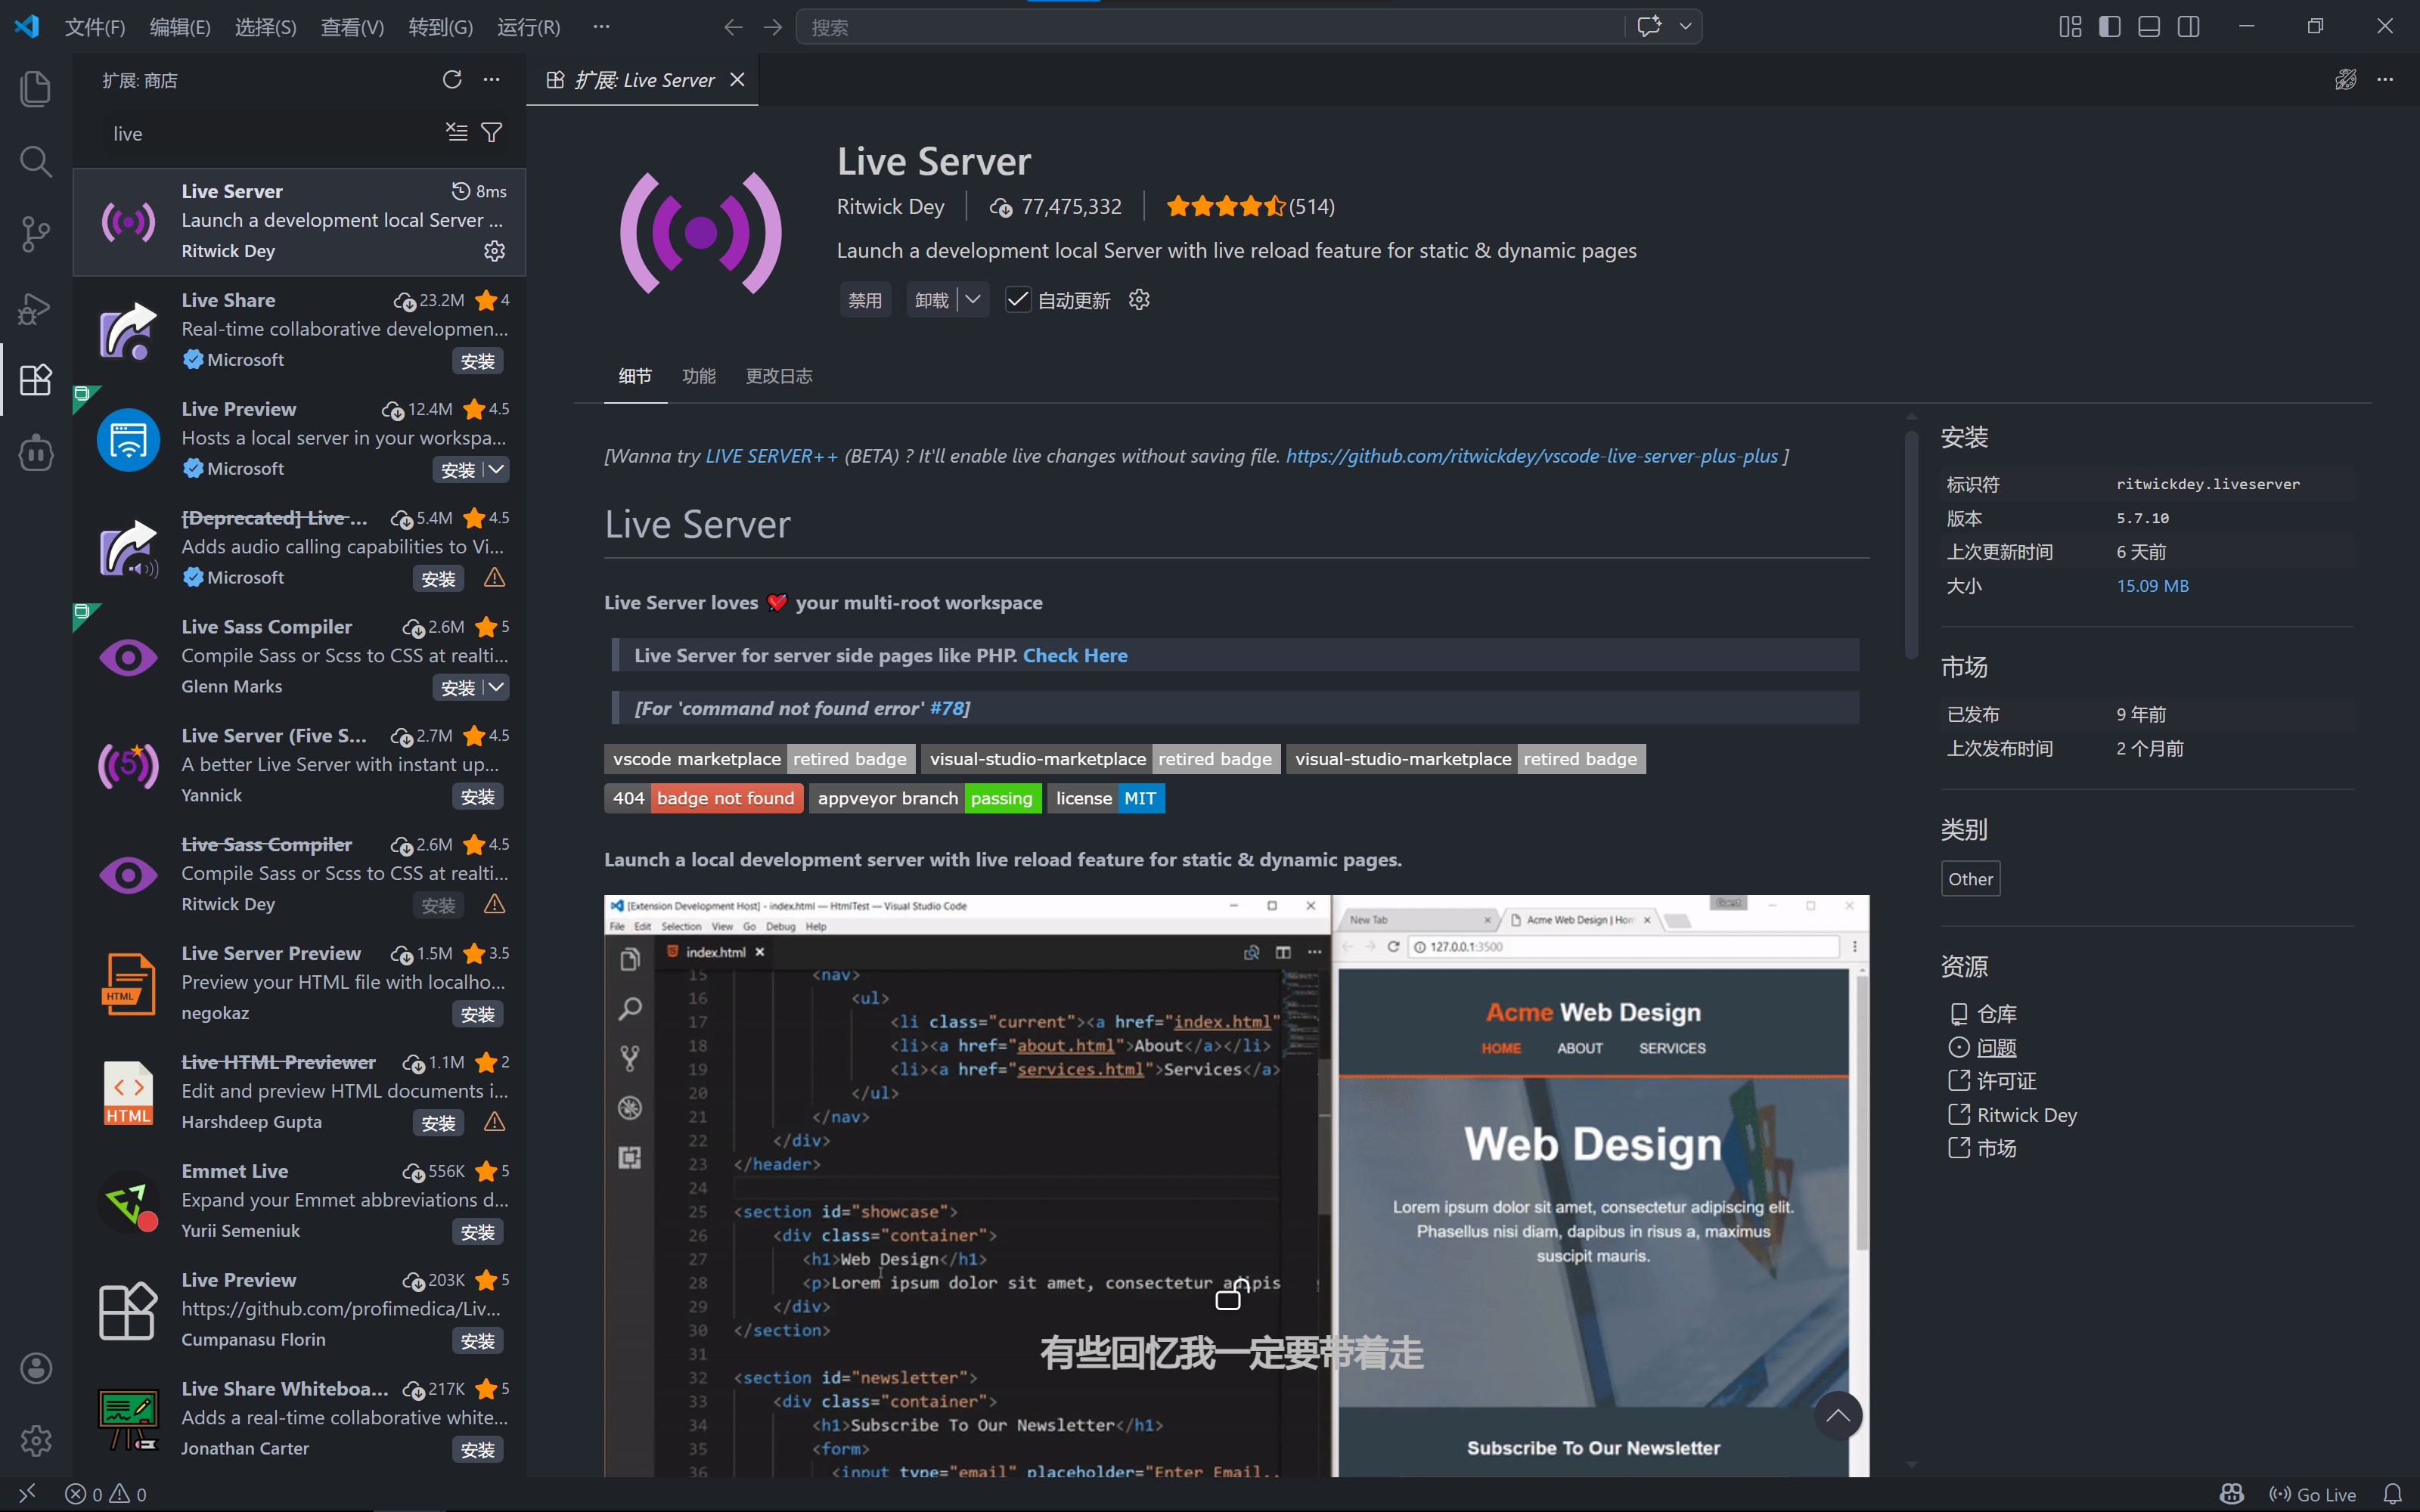Screen dimensions: 2420x1512
Task: Open the Manage gear in activity bar
Action: click(36, 1441)
